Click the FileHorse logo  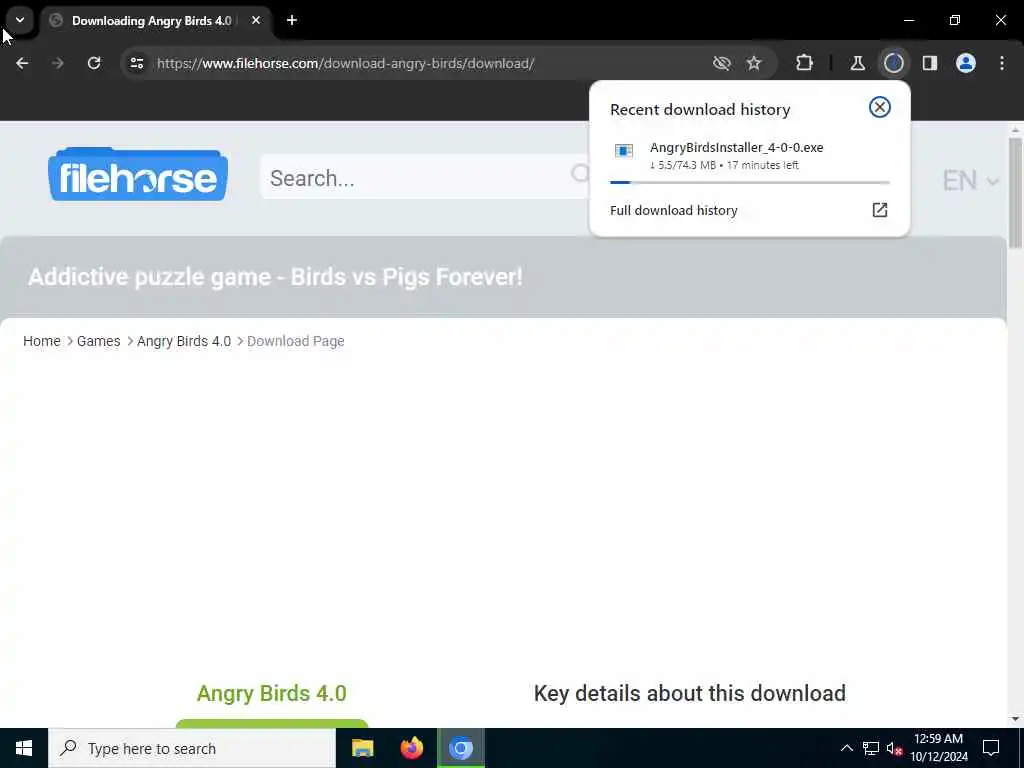coord(138,174)
